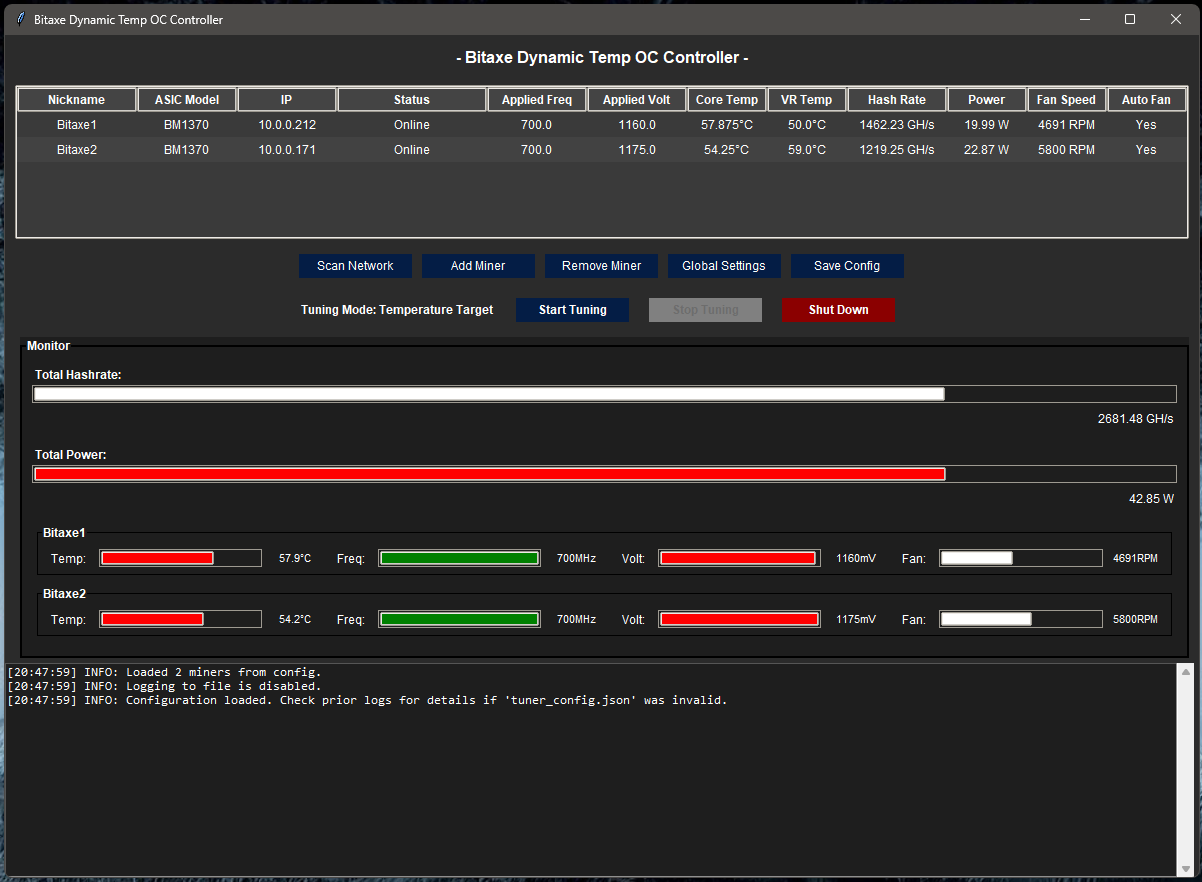
Task: Save the config with Save Config
Action: tap(847, 266)
